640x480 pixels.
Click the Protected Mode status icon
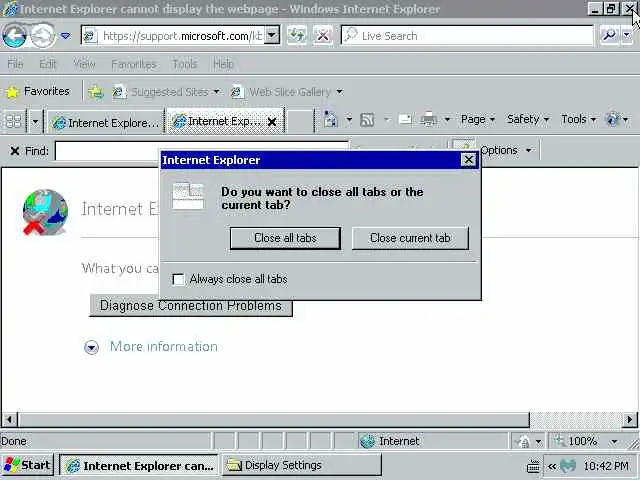pyautogui.click(x=523, y=441)
